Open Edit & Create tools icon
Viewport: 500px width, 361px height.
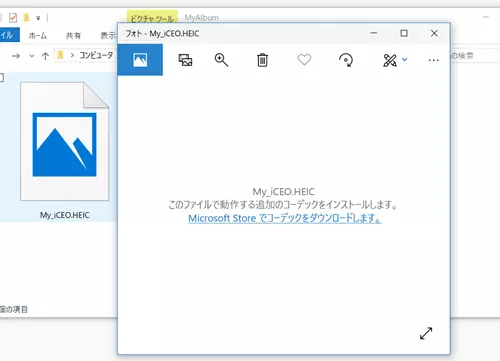390,60
